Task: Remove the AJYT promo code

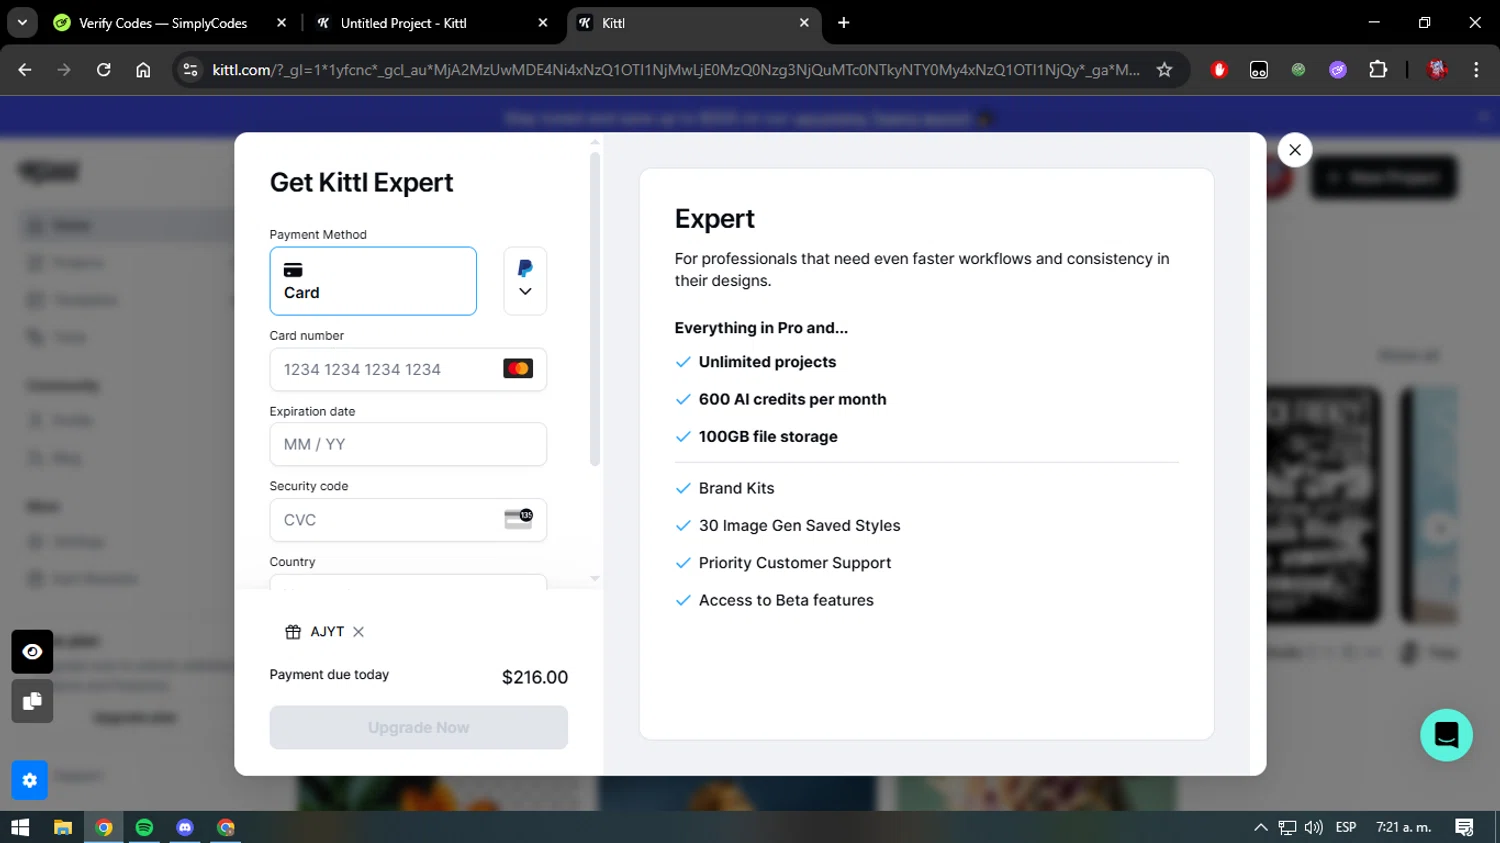Action: point(358,632)
